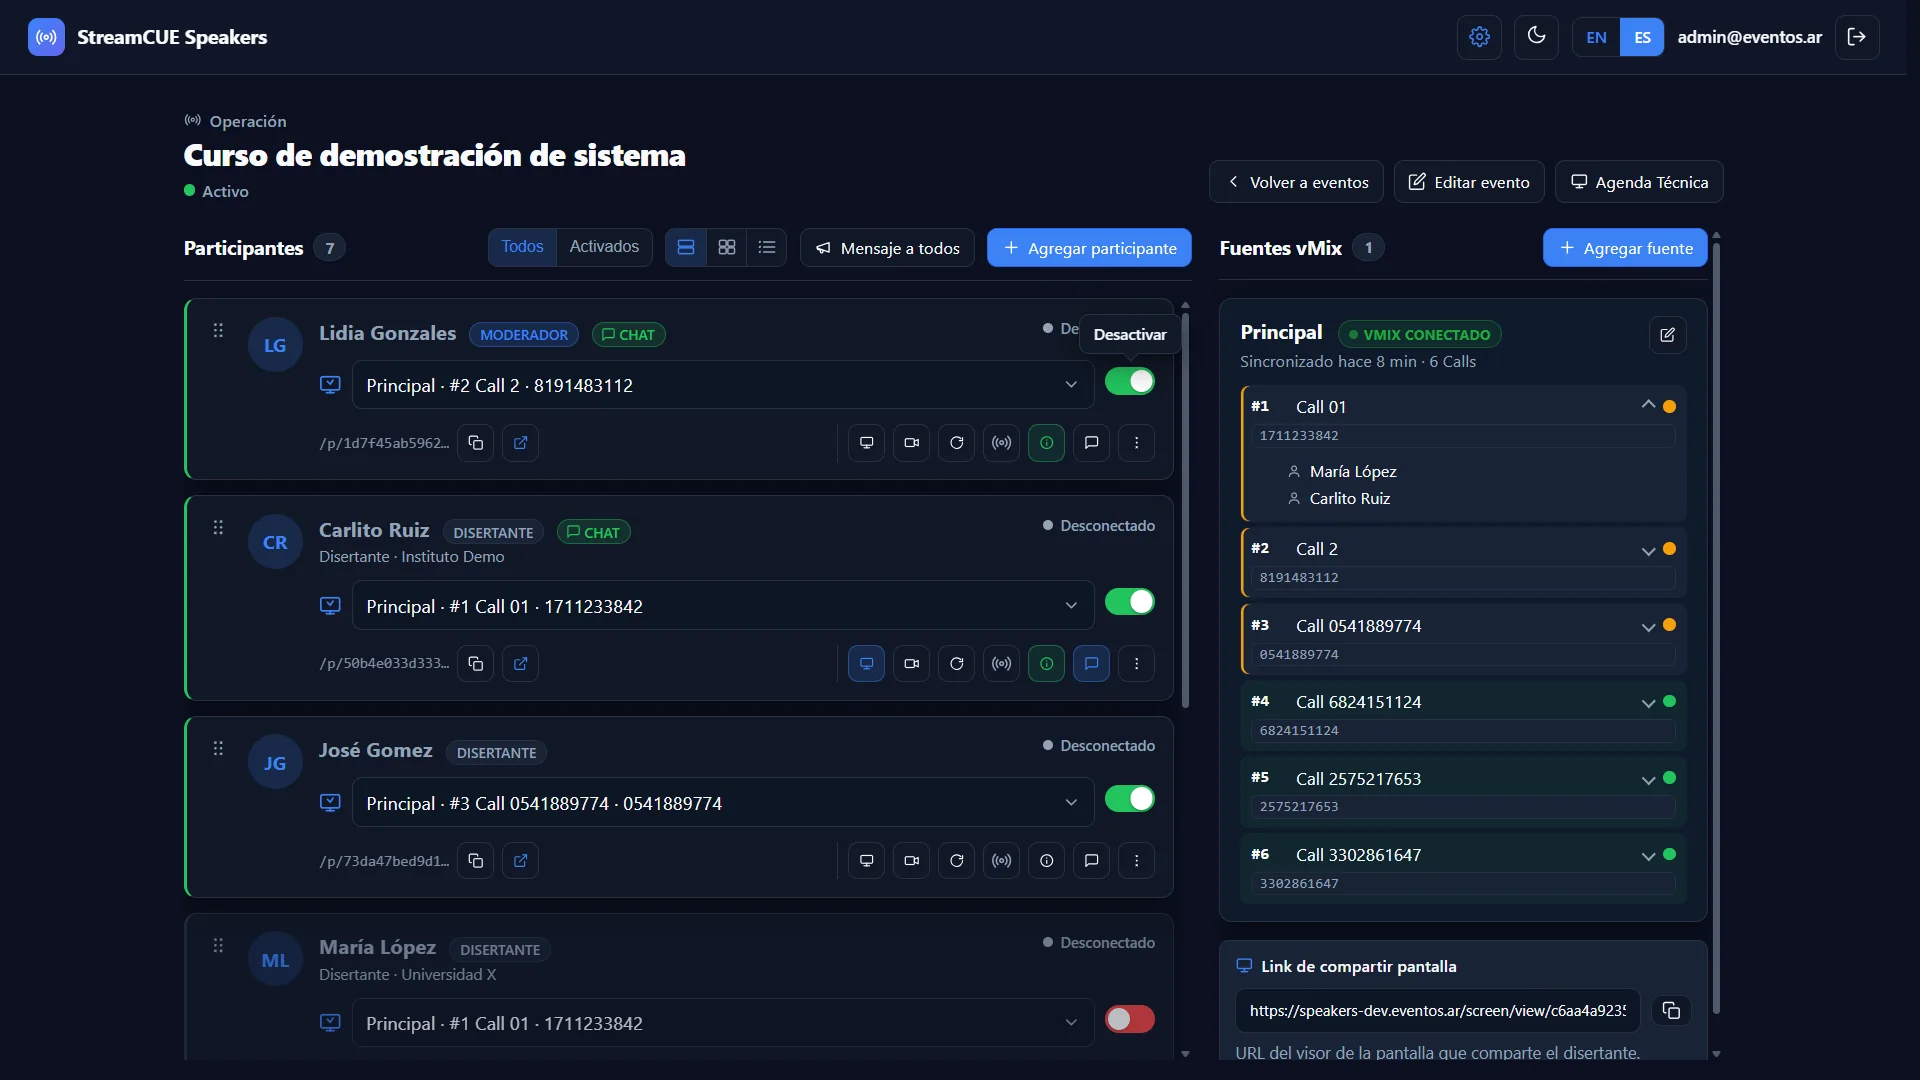This screenshot has width=1920, height=1080.
Task: Disable José Gomez activation toggle
Action: 1130,799
